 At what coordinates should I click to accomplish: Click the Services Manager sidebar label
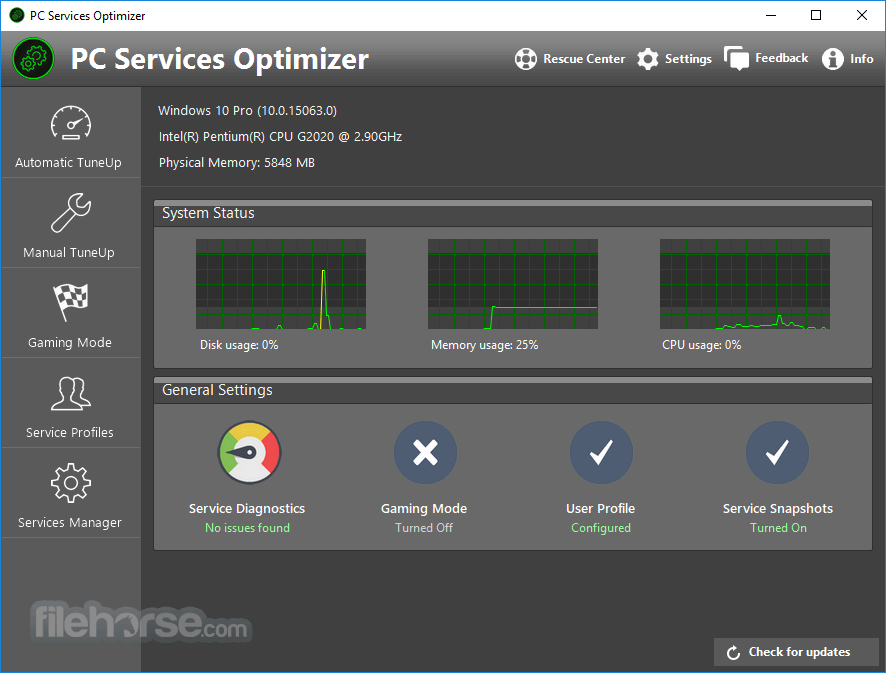tap(70, 523)
